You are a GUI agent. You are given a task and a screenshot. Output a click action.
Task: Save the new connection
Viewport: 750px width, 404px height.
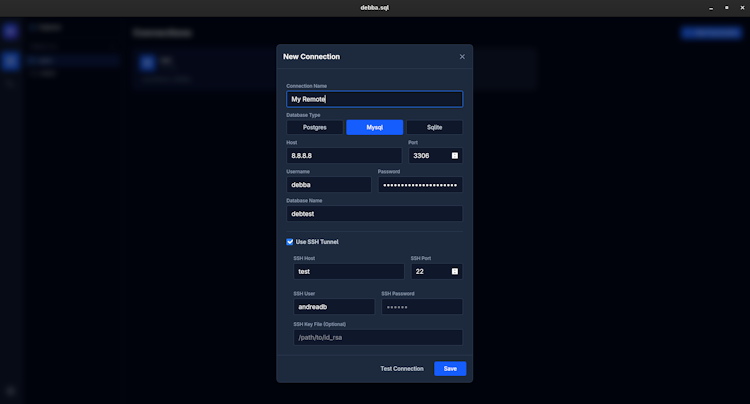tap(450, 369)
